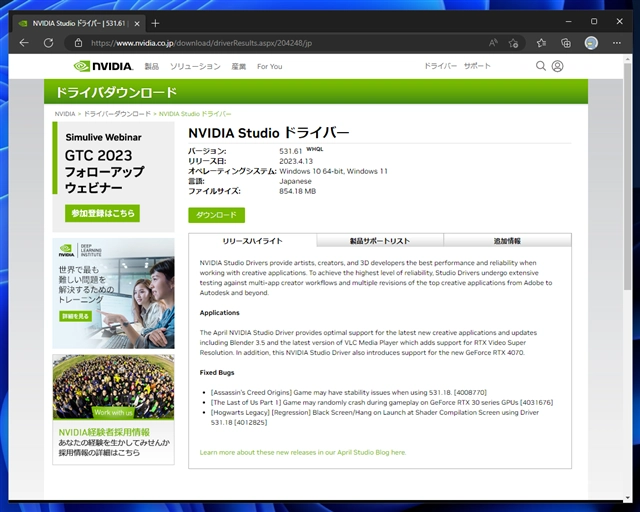Click Assassin's Creed Origins bug entry
The image size is (640, 512).
[x=349, y=392]
